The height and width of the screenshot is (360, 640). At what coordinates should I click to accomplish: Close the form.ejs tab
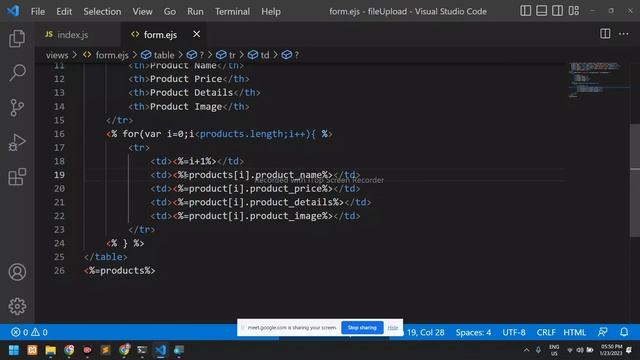(x=196, y=34)
